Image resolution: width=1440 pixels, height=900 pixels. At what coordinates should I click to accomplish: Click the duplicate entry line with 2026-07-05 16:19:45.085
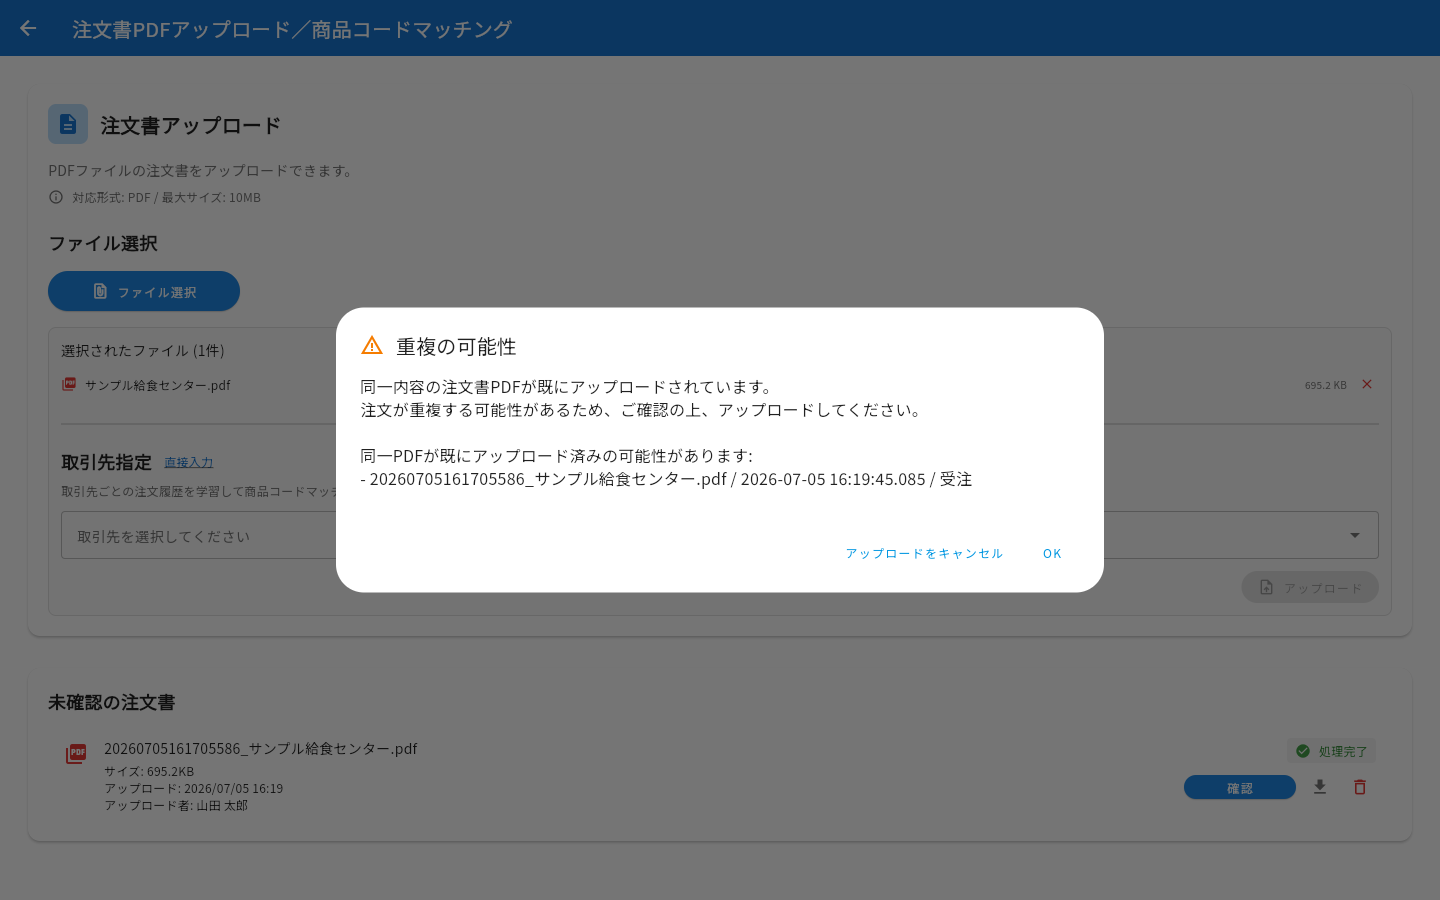point(666,479)
